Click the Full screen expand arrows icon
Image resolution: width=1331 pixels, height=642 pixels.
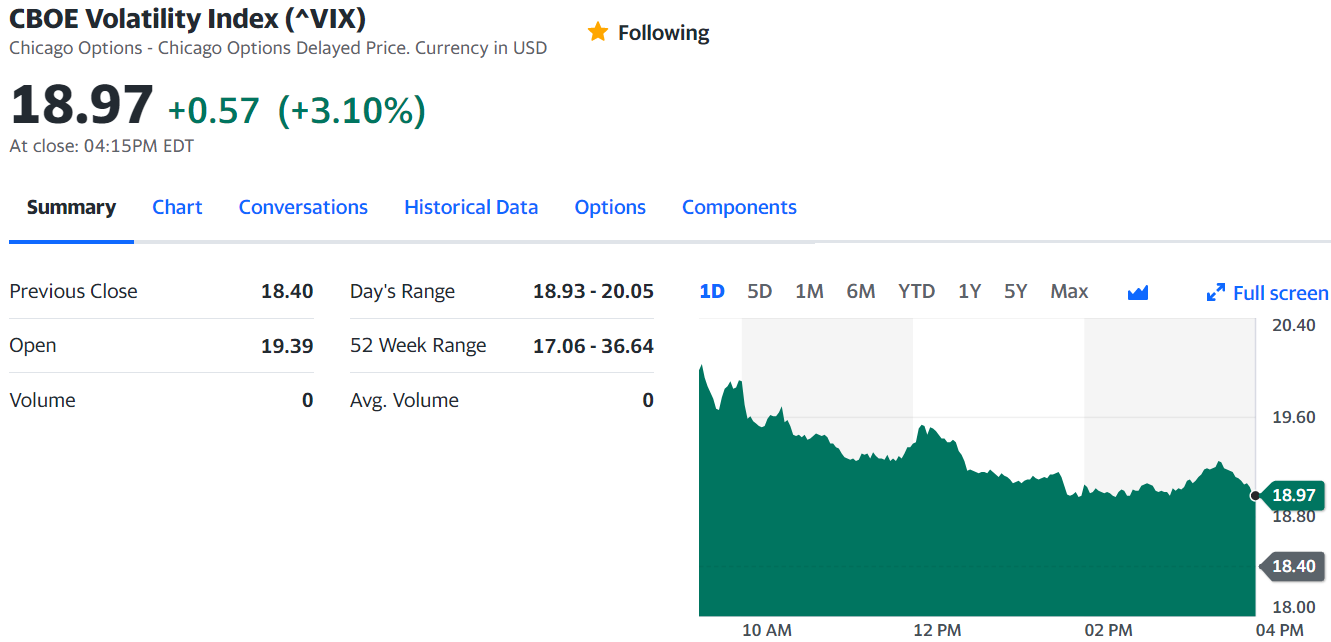1216,293
